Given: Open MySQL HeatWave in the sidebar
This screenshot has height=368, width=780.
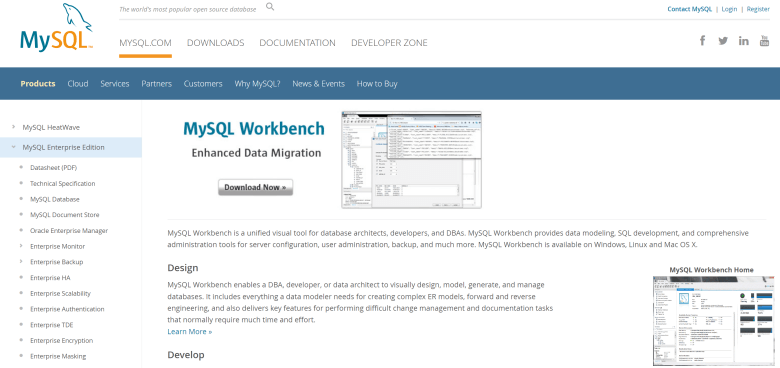Looking at the screenshot, I should click(51, 127).
